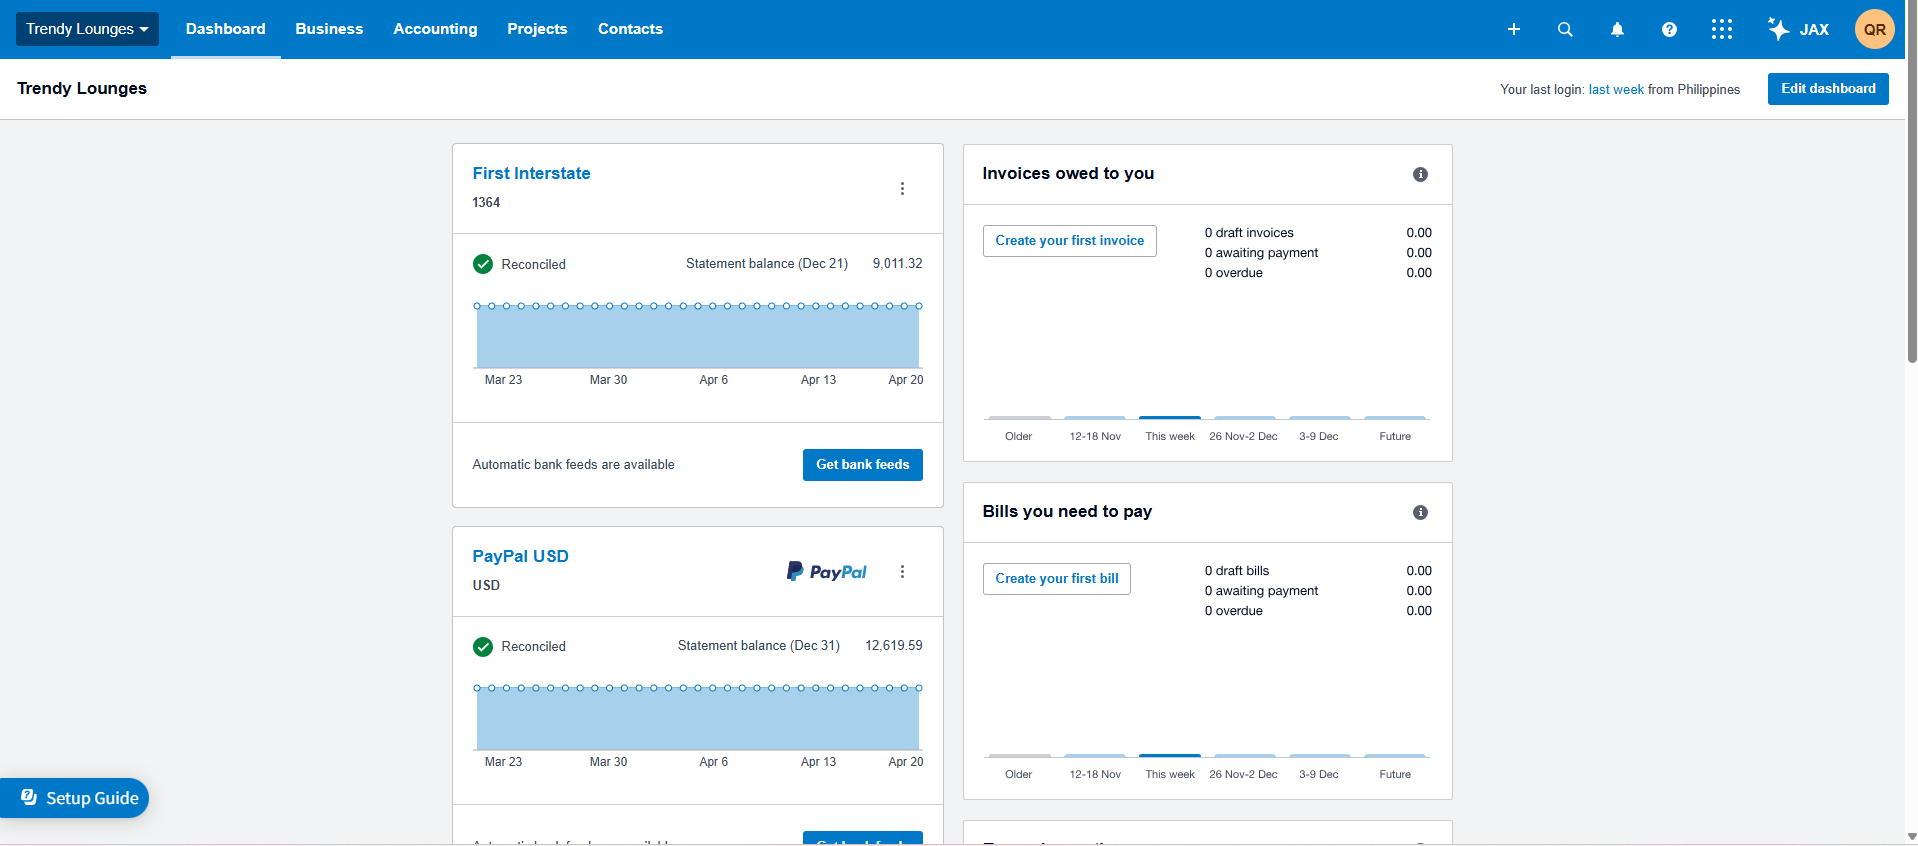This screenshot has height=846, width=1918.
Task: Click the account number 1364
Action: click(486, 202)
